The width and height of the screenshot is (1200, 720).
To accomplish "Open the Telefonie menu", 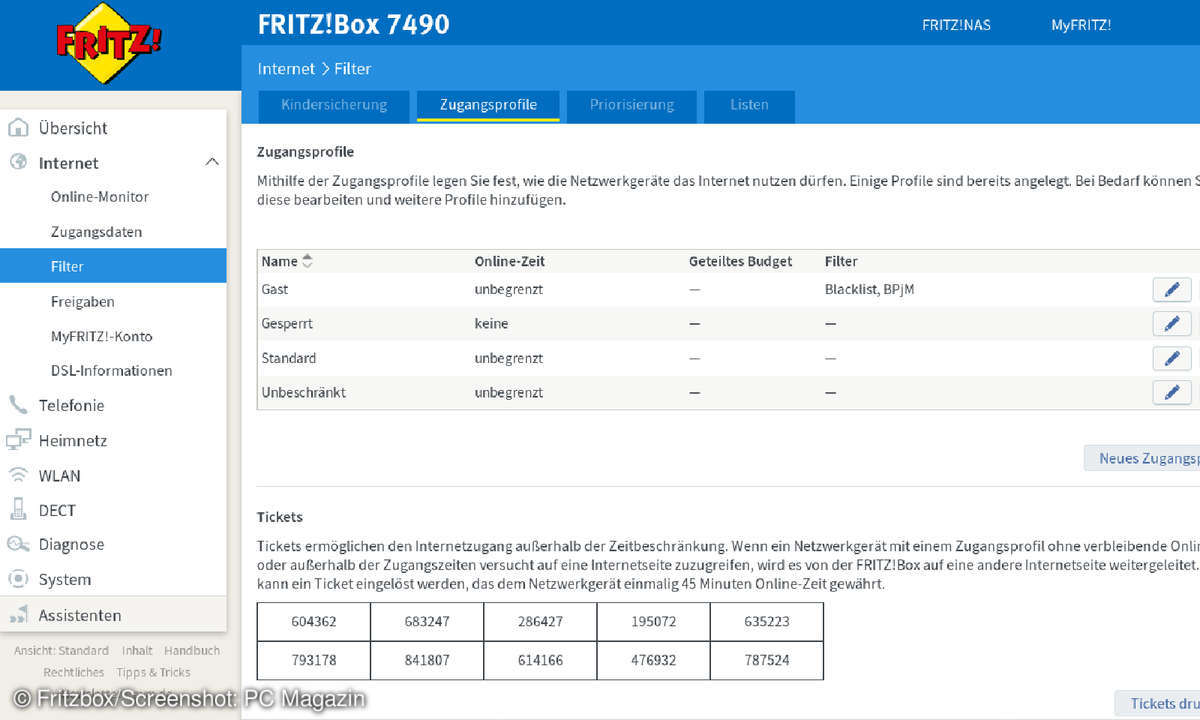I will click(x=72, y=405).
